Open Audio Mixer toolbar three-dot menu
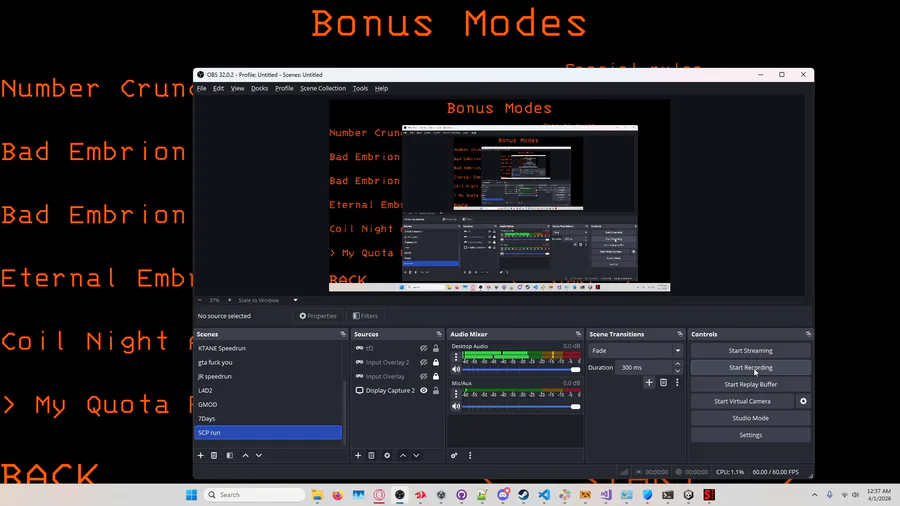The image size is (900, 506). 470,456
